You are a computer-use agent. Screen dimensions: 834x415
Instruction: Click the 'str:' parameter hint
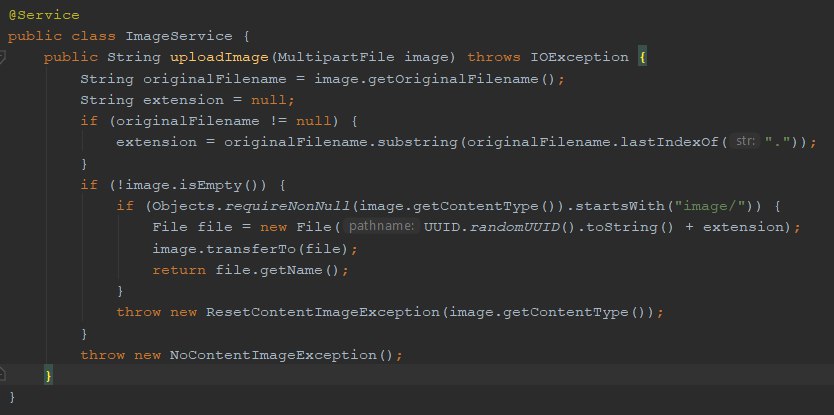click(746, 142)
